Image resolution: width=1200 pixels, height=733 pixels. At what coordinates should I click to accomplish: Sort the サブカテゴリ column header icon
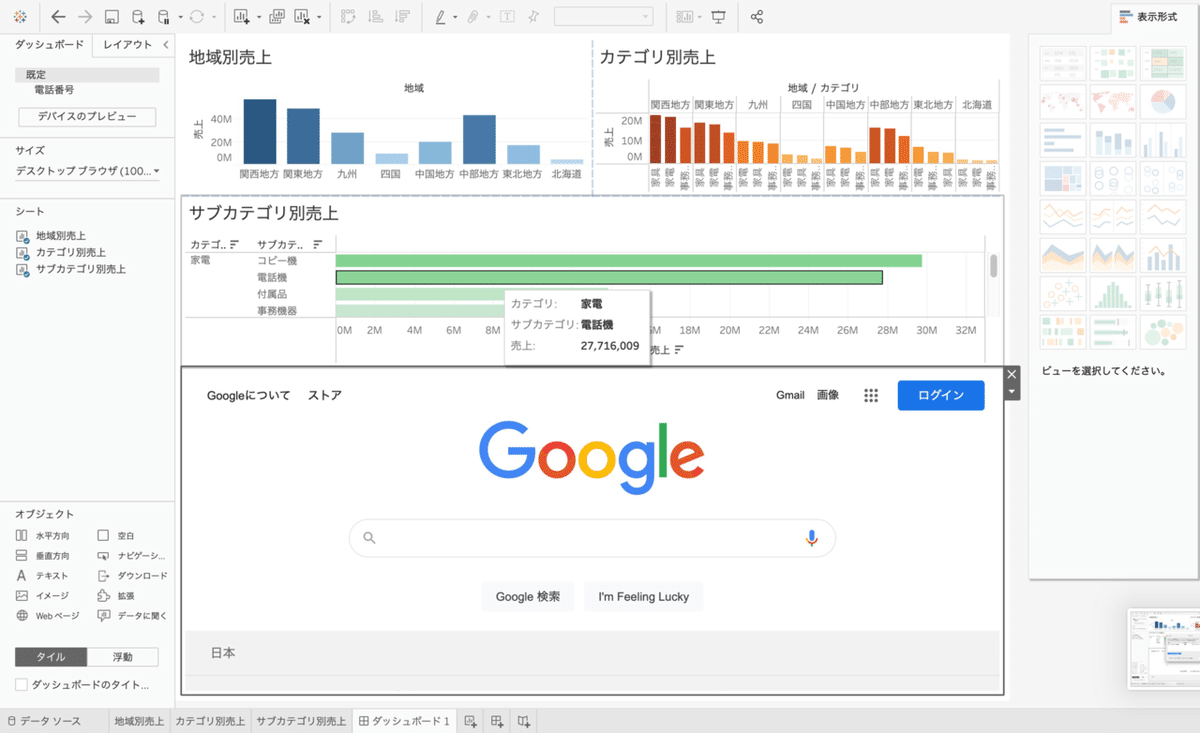(x=317, y=244)
